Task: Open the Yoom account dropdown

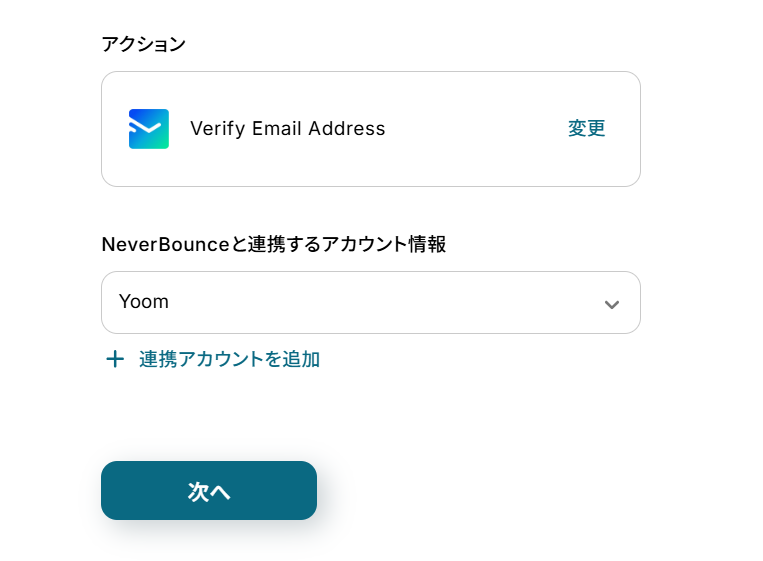Action: tap(370, 302)
